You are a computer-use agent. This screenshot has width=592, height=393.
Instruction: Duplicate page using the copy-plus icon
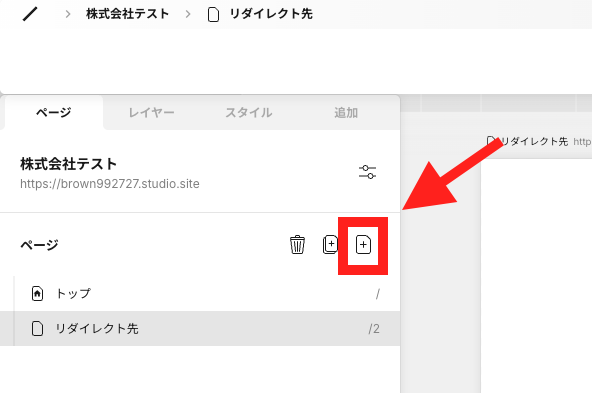pos(330,245)
